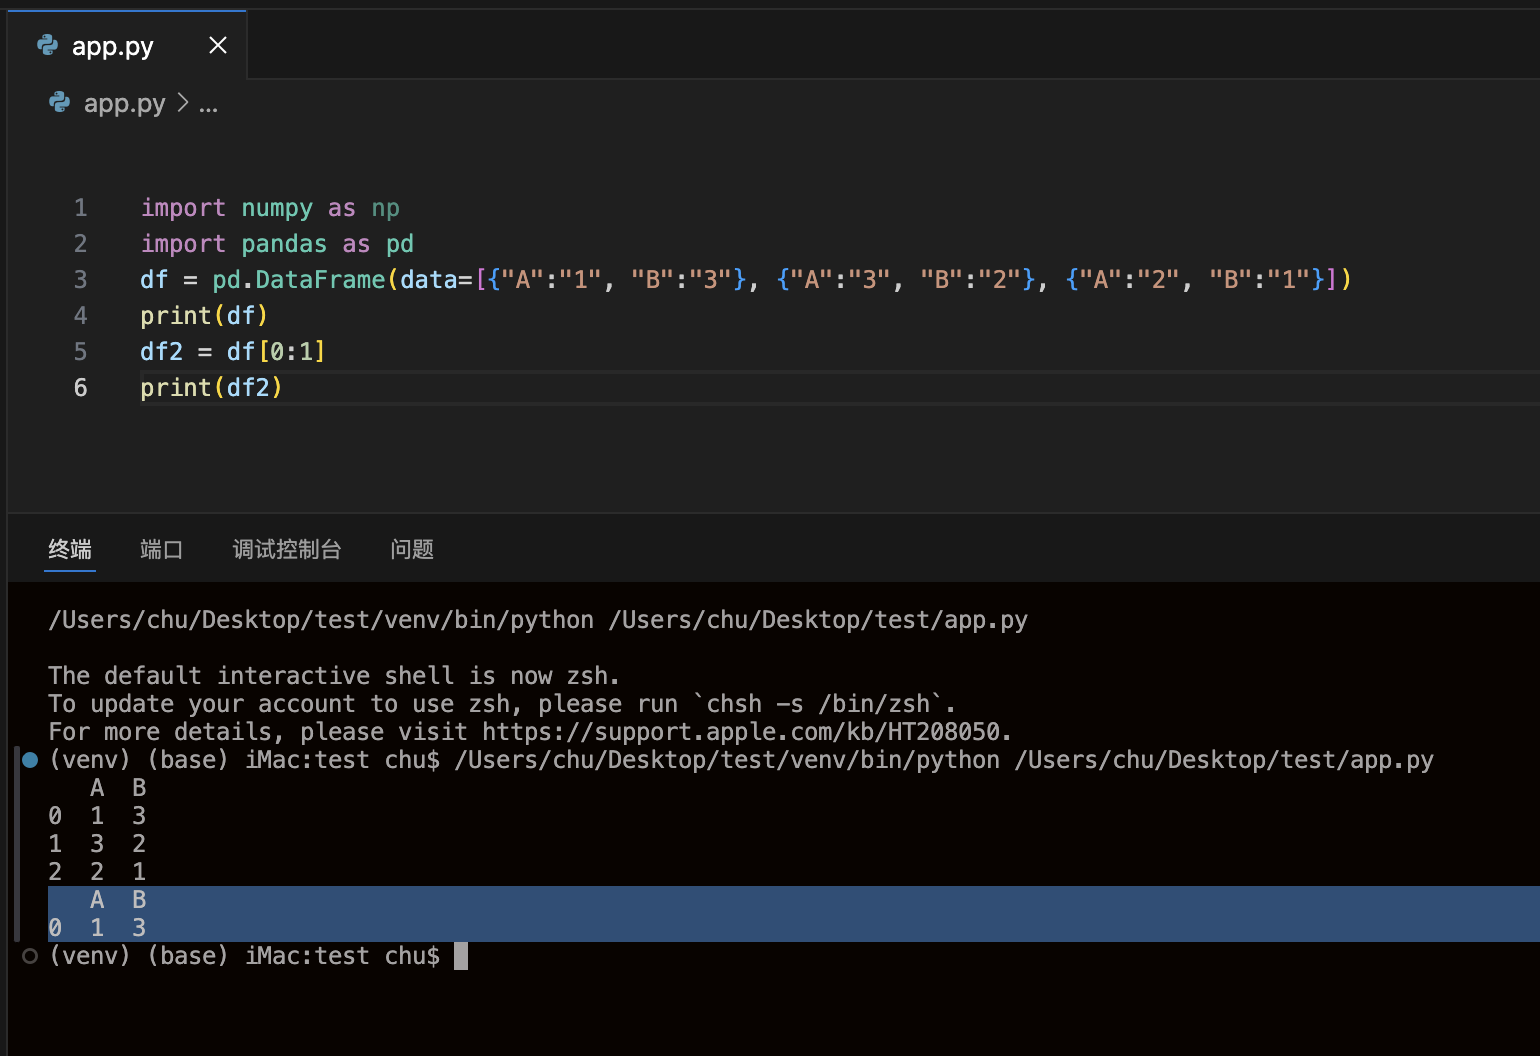Select the app.py breadcrumb label
Image resolution: width=1540 pixels, height=1056 pixels.
[124, 103]
